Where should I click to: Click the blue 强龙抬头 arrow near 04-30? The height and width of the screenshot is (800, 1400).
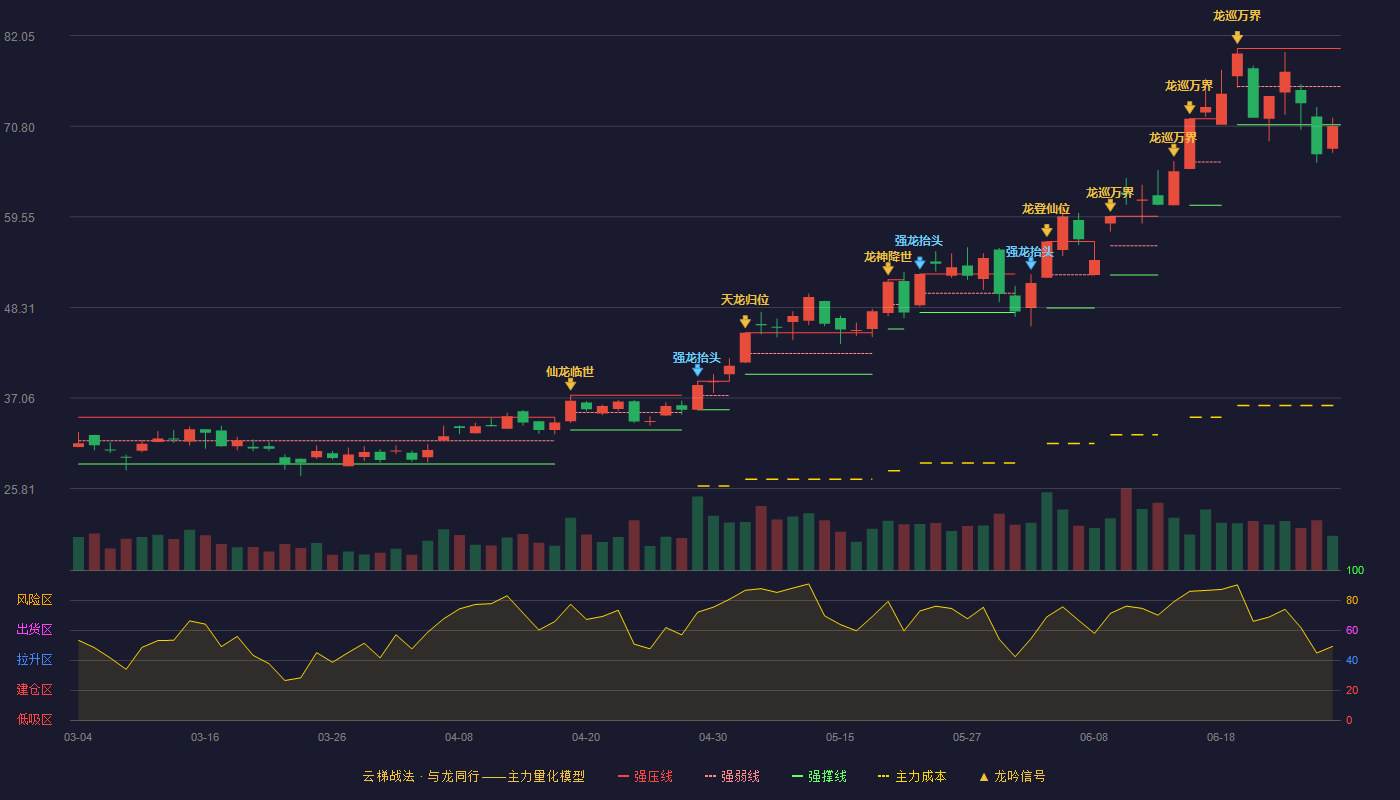click(x=697, y=370)
